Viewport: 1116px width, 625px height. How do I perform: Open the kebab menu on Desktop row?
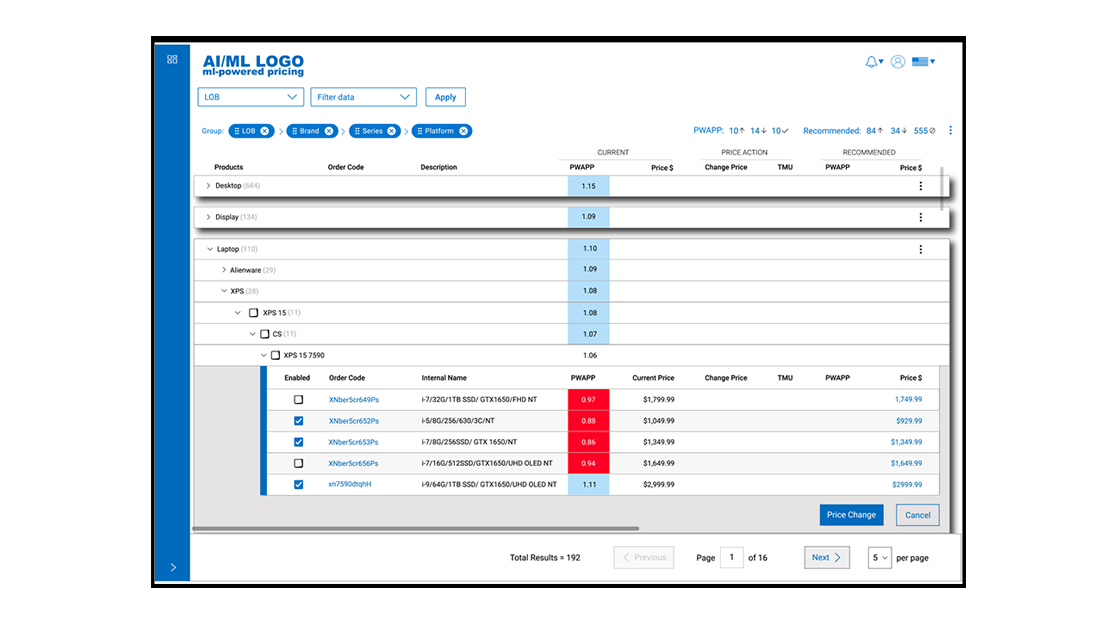920,186
